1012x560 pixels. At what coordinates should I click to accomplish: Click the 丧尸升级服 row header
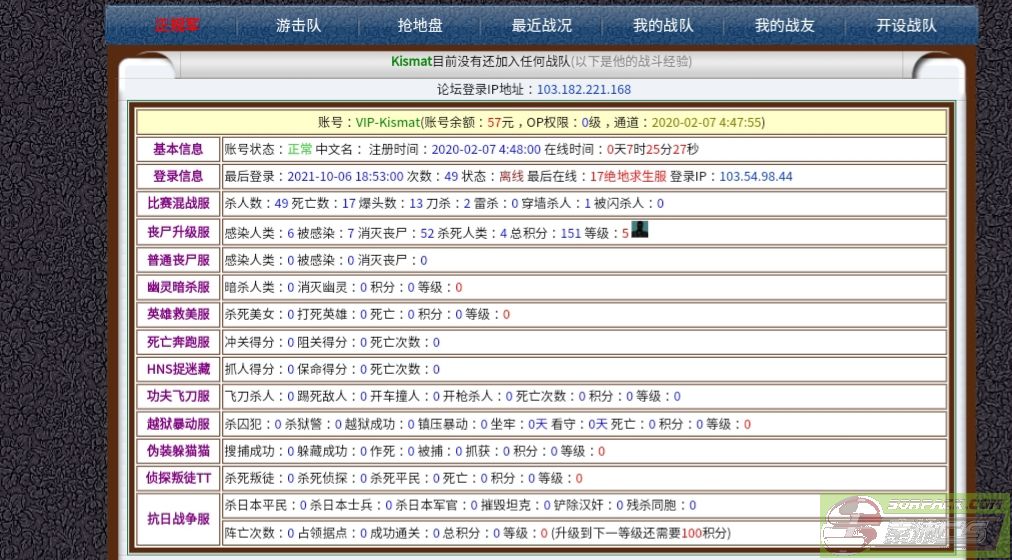(x=178, y=232)
